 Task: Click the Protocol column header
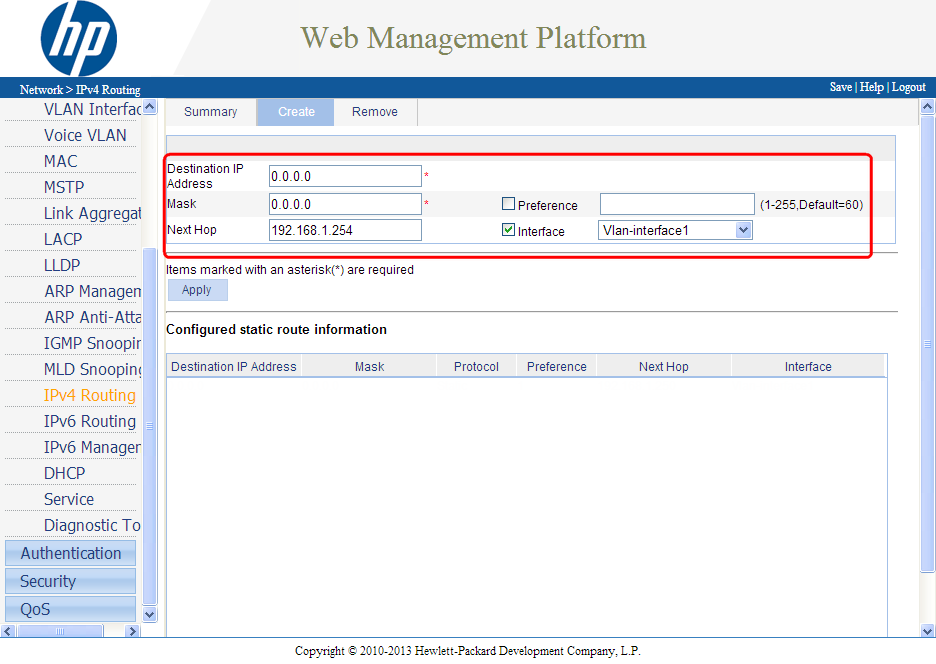pos(476,367)
